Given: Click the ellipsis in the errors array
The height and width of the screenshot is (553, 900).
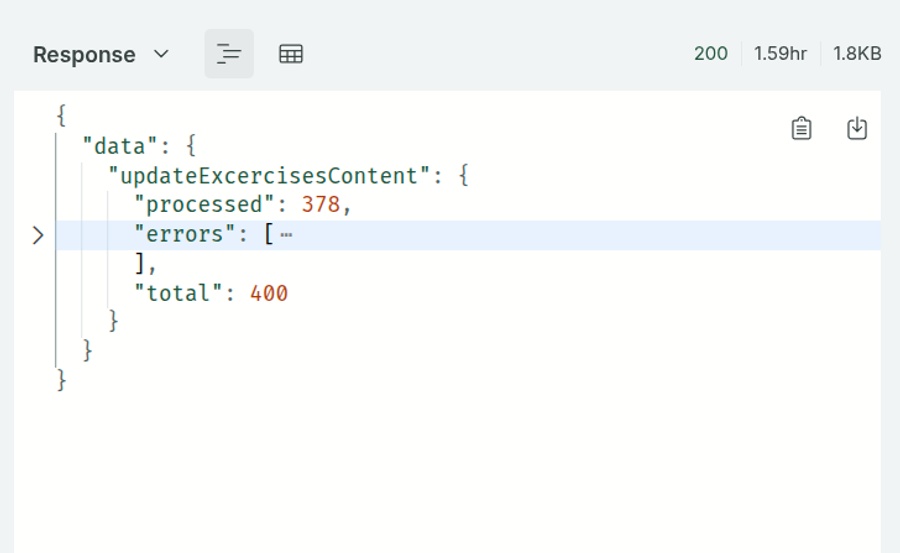Looking at the screenshot, I should 286,236.
